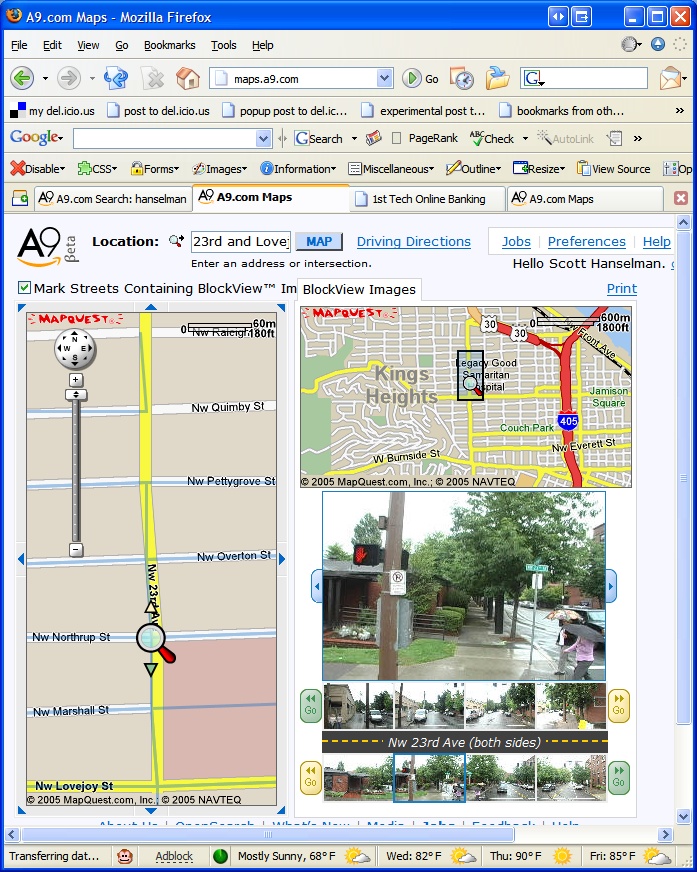Click the Print link
The image size is (697, 872).
pos(621,289)
